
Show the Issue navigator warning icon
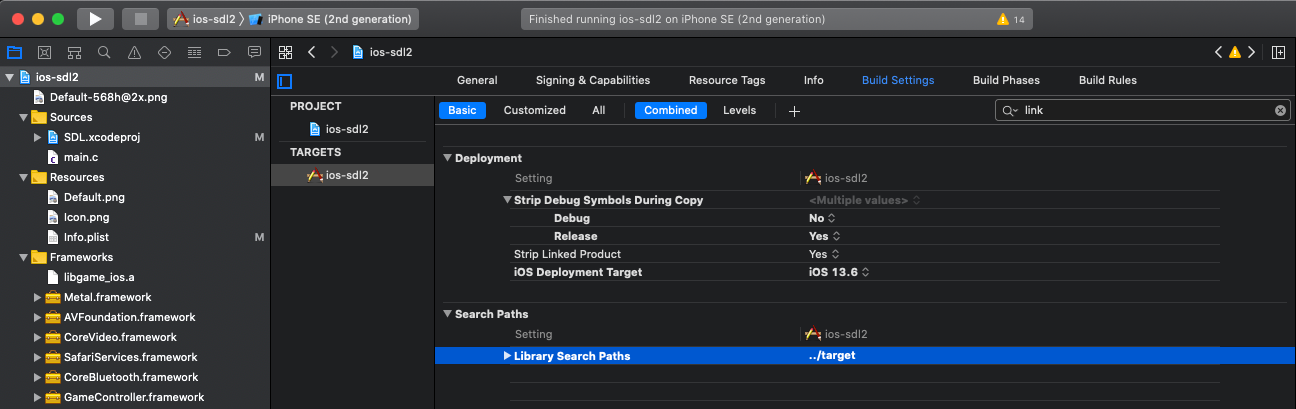pos(134,52)
